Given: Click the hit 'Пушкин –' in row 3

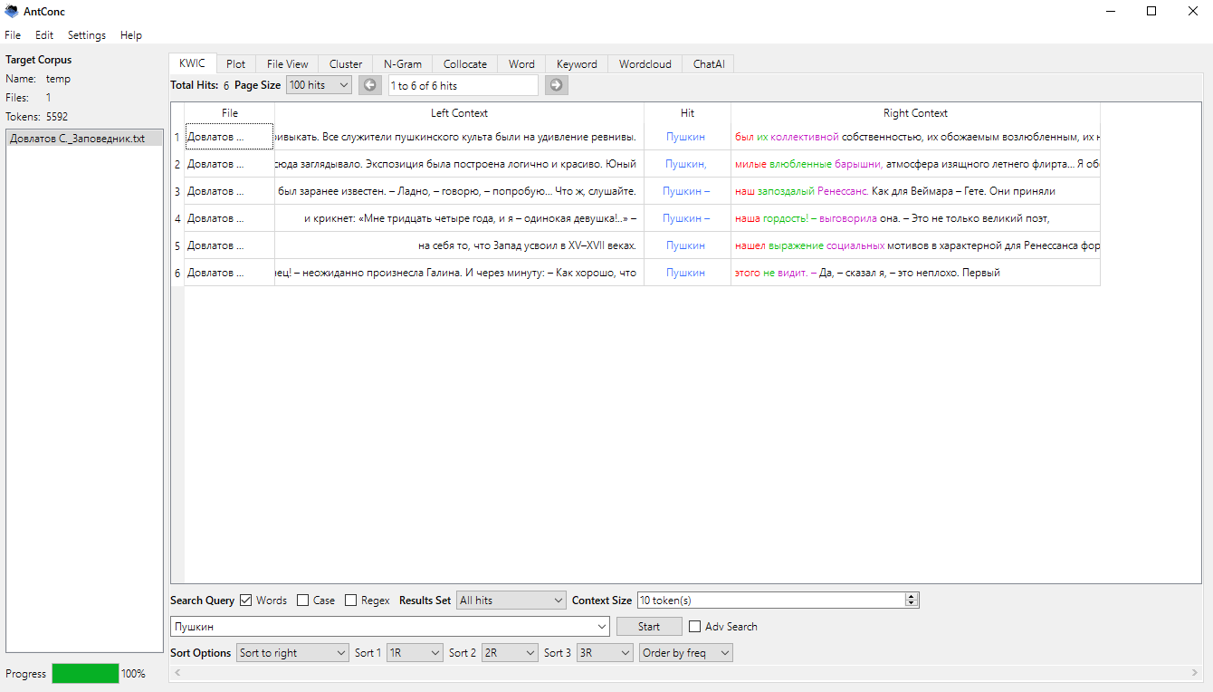Looking at the screenshot, I should [x=686, y=191].
